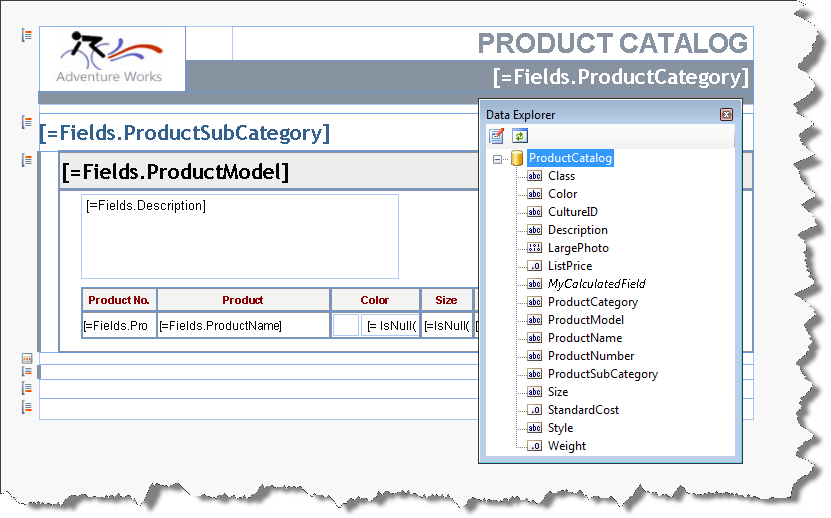Select the Color field in Data Explorer
This screenshot has width=831, height=518.
pyautogui.click(x=562, y=194)
